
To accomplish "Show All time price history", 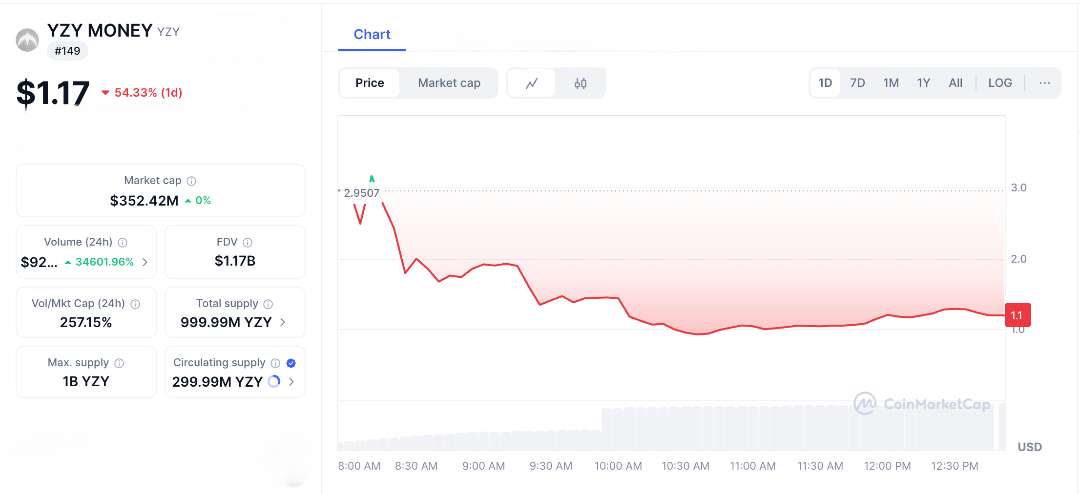I will pos(955,83).
